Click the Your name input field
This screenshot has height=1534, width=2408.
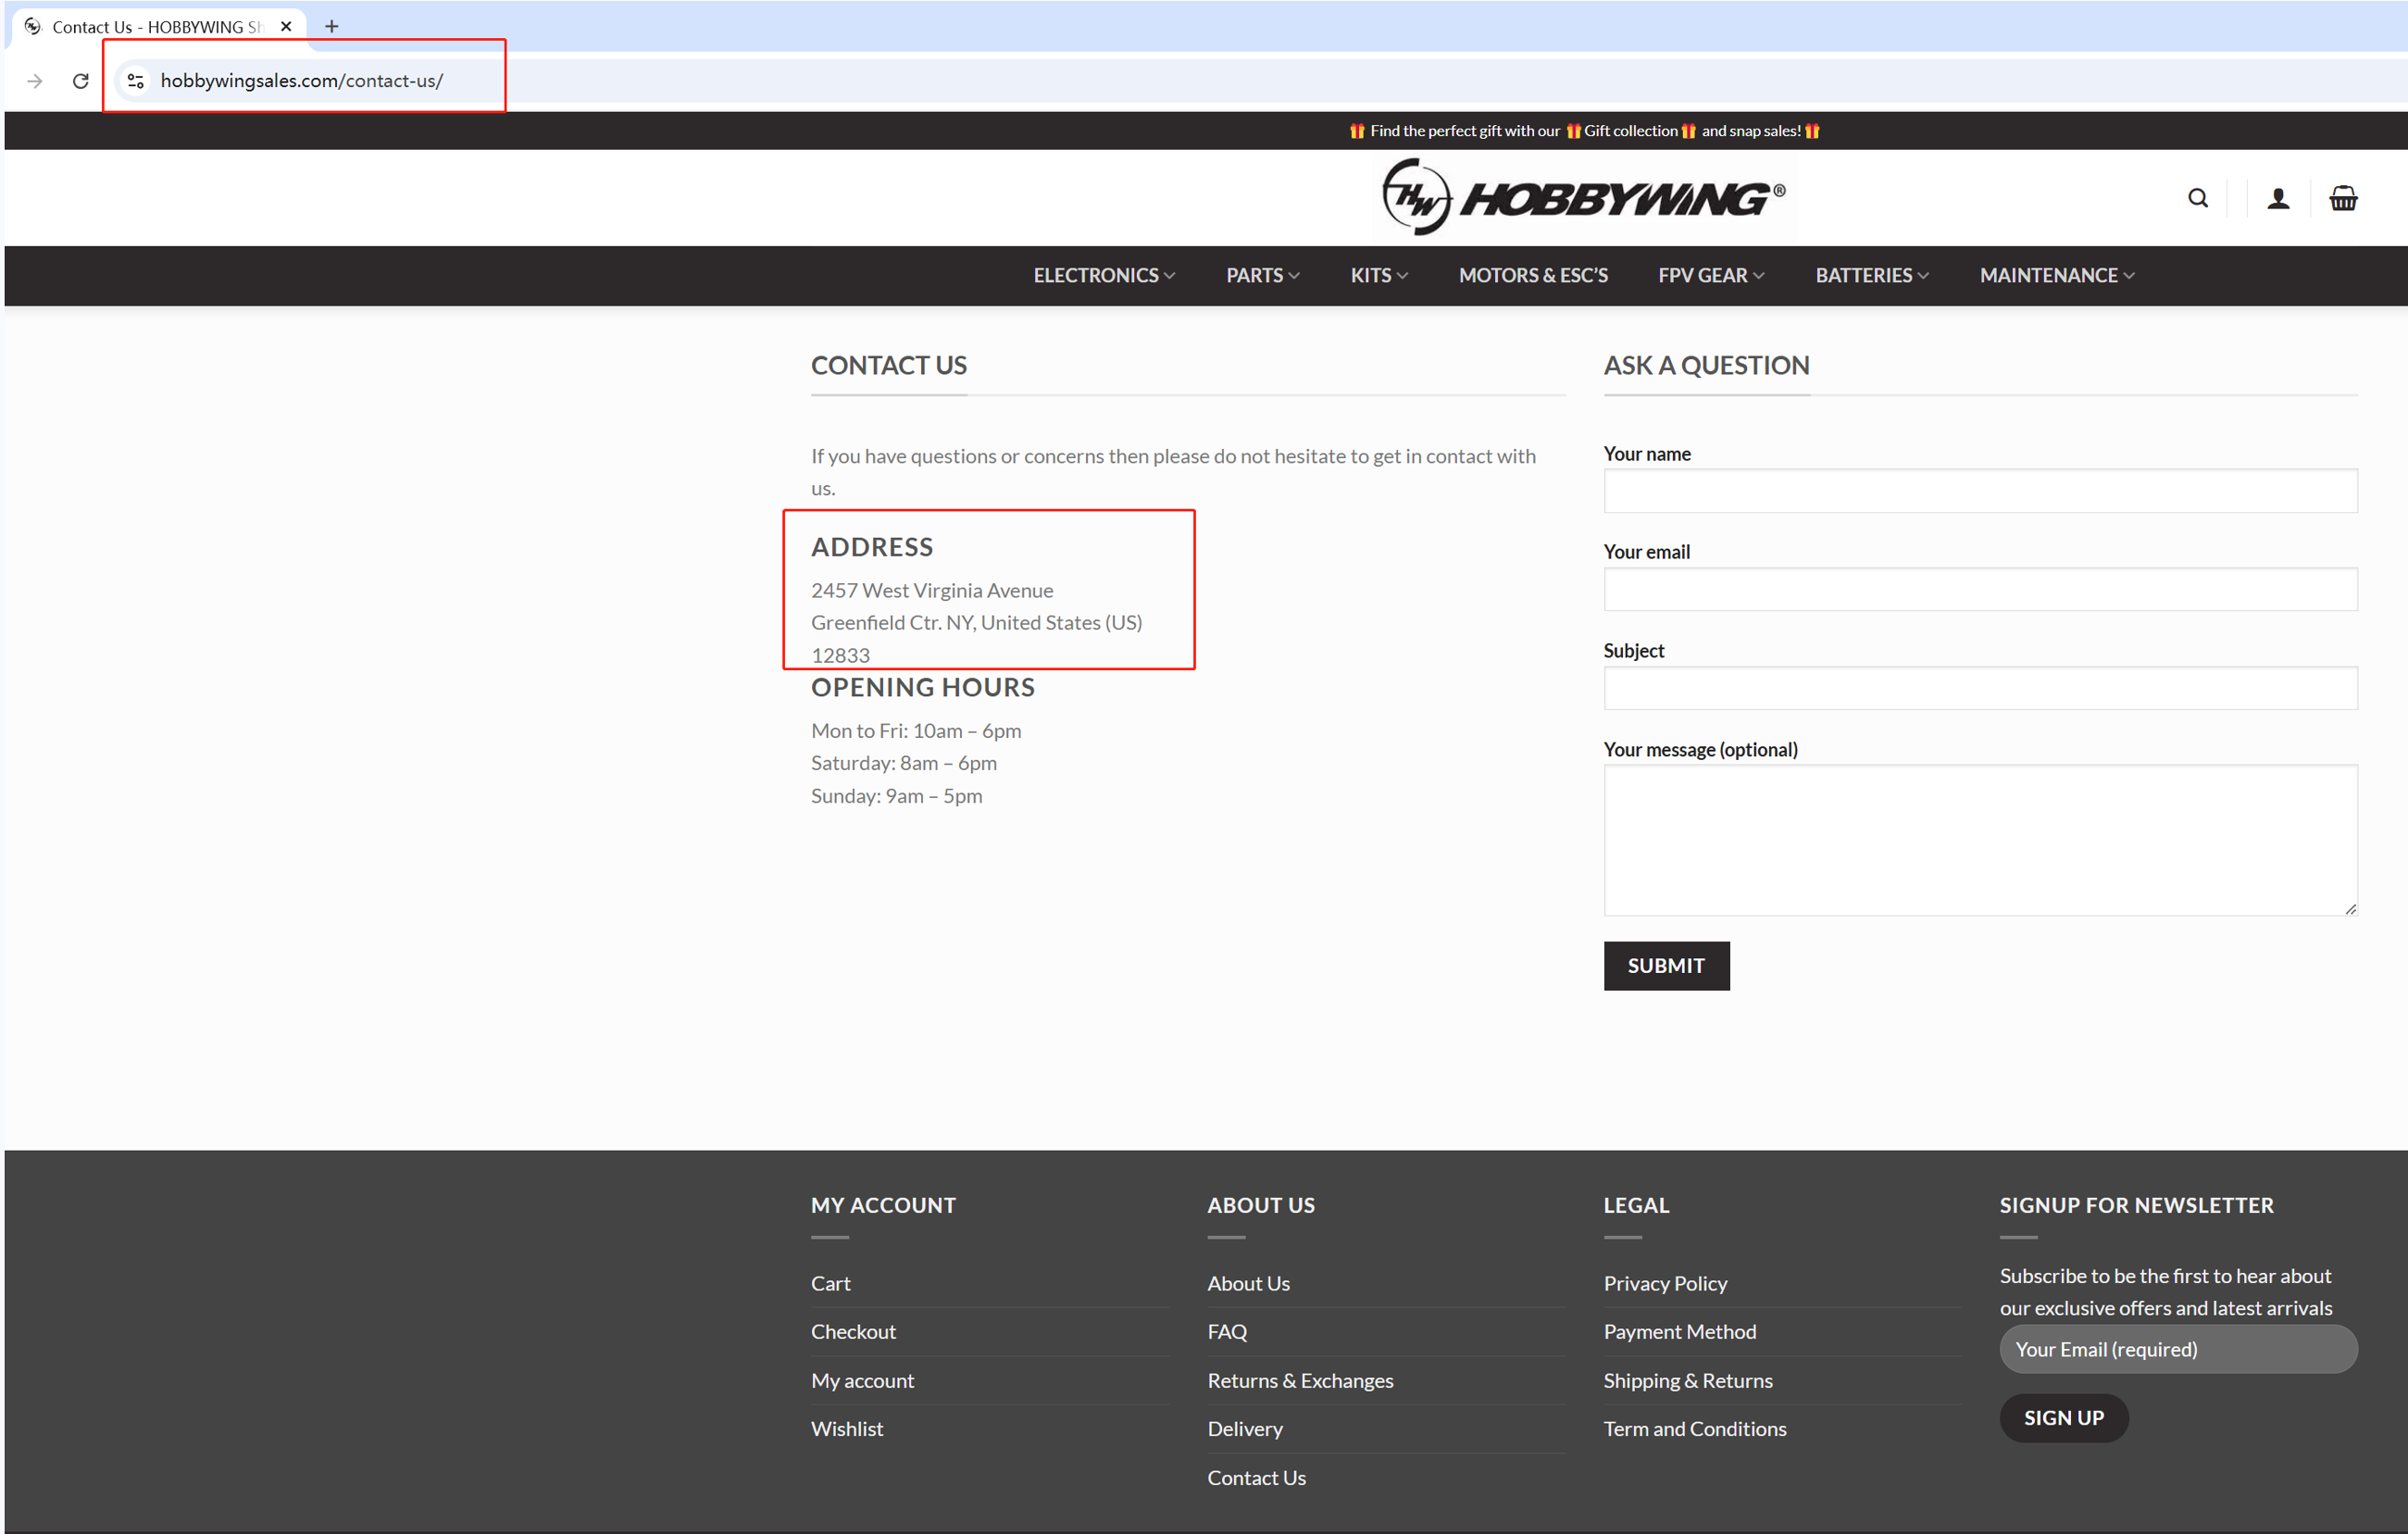point(1979,491)
